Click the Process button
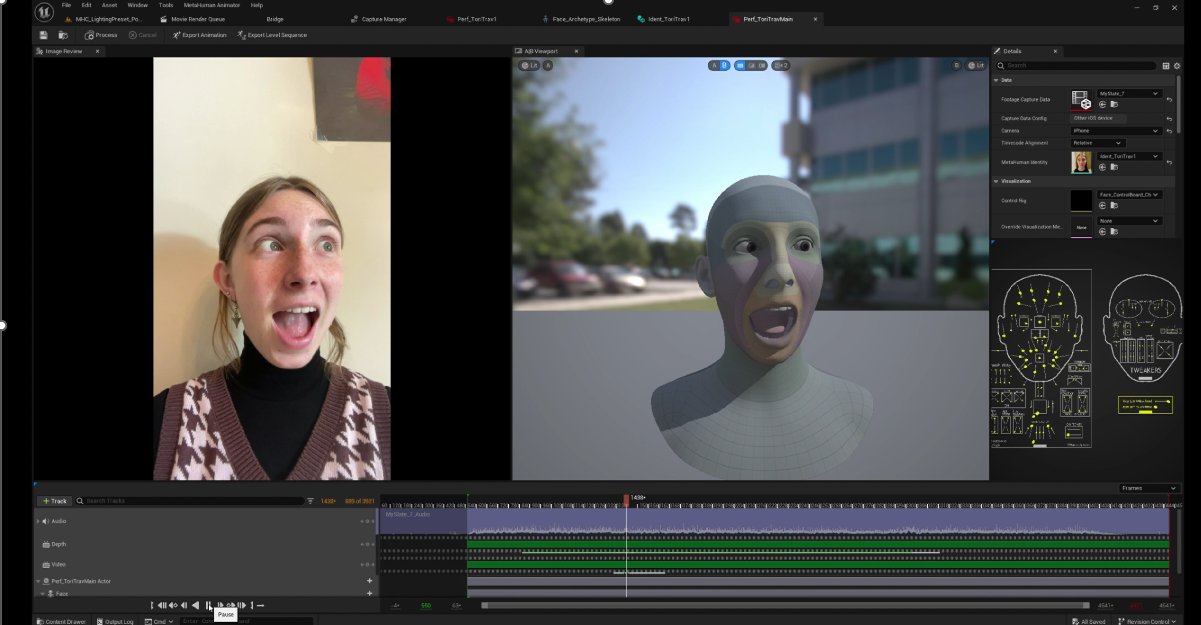This screenshot has height=625, width=1201. [101, 35]
